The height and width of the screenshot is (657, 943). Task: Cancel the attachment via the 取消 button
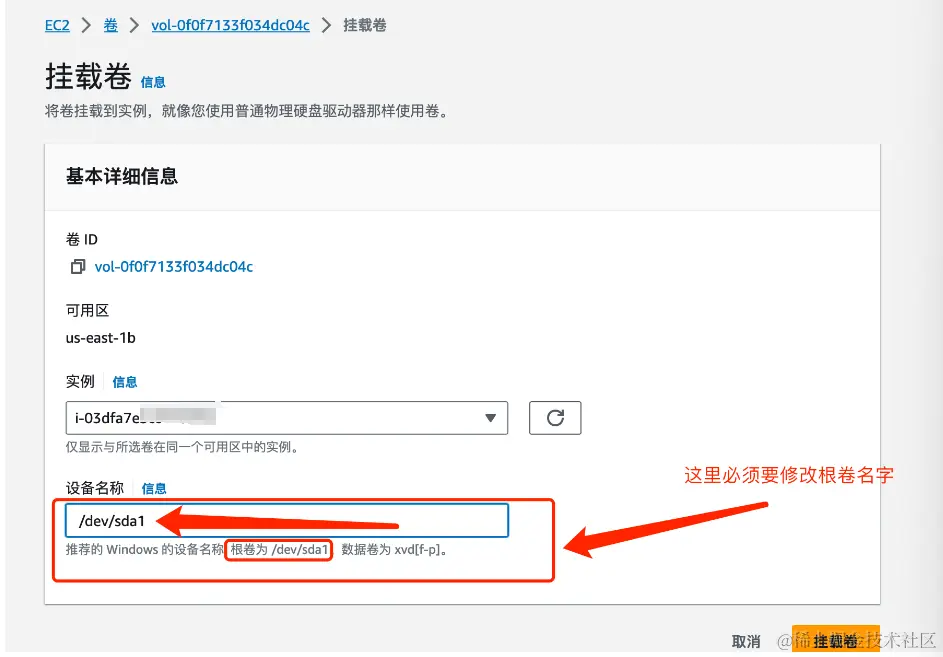point(746,640)
